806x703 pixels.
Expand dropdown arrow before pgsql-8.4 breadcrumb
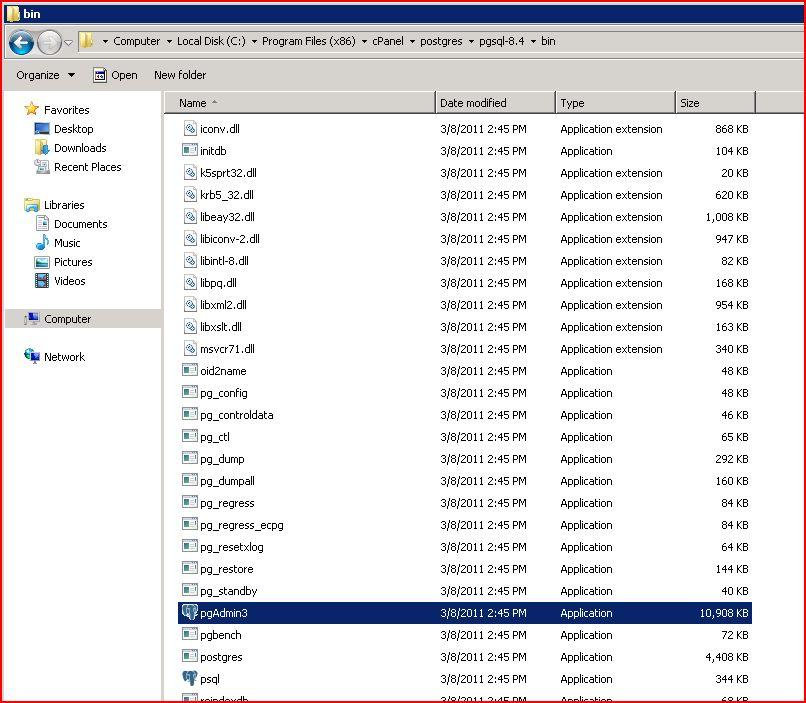tap(471, 41)
